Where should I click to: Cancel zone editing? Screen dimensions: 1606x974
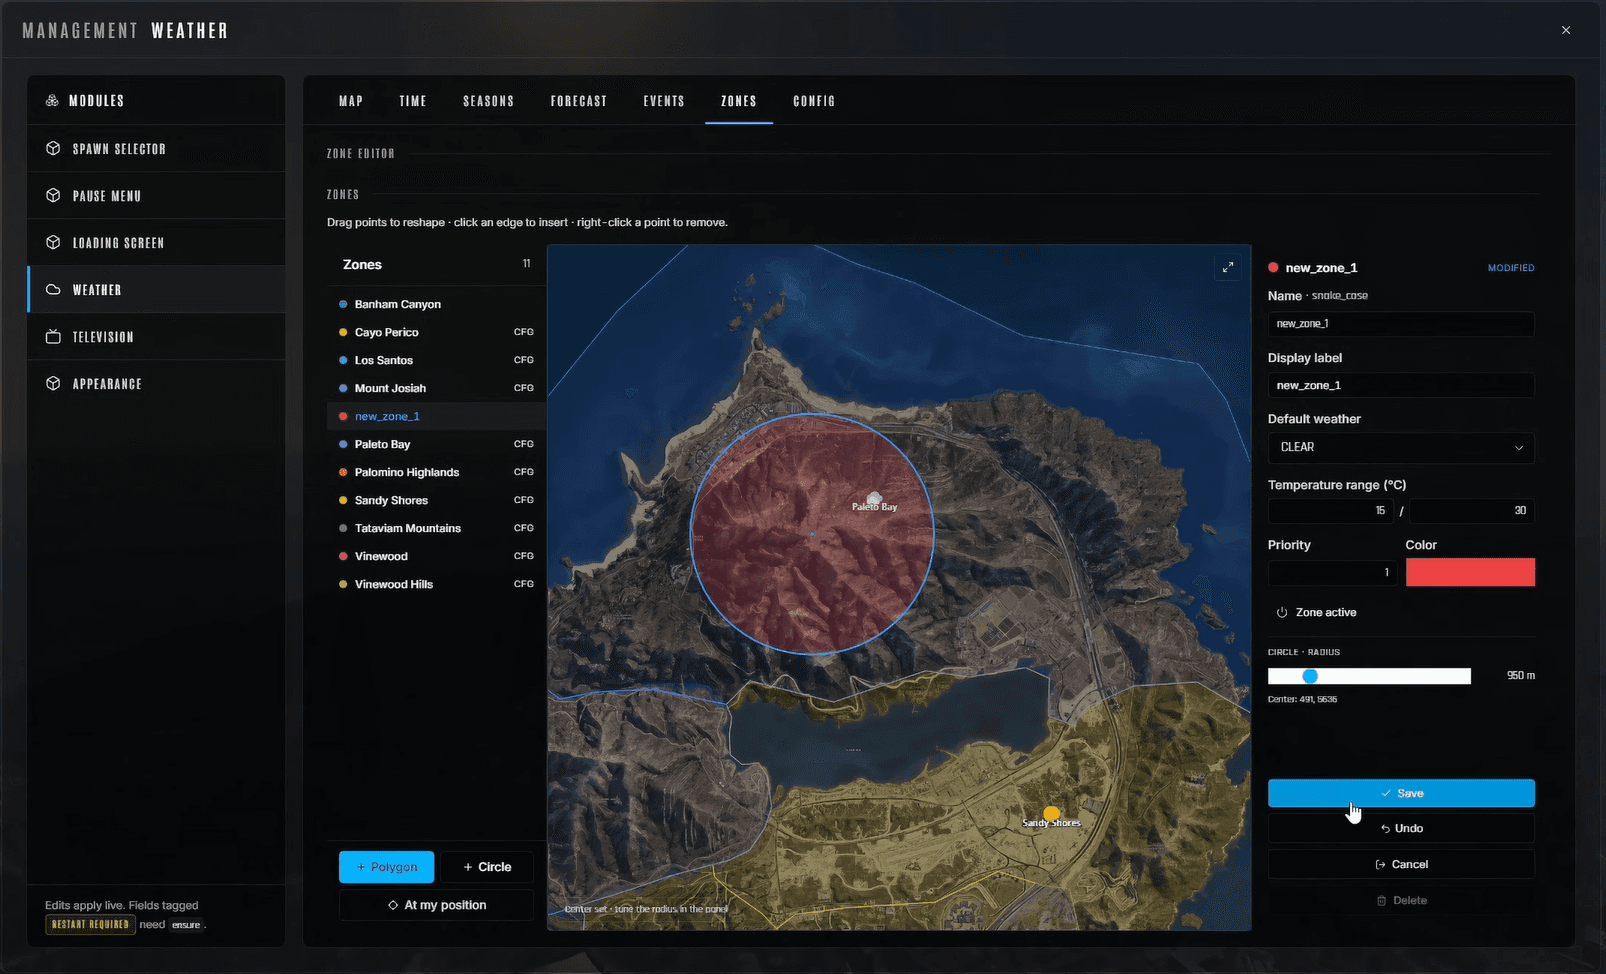pyautogui.click(x=1401, y=864)
